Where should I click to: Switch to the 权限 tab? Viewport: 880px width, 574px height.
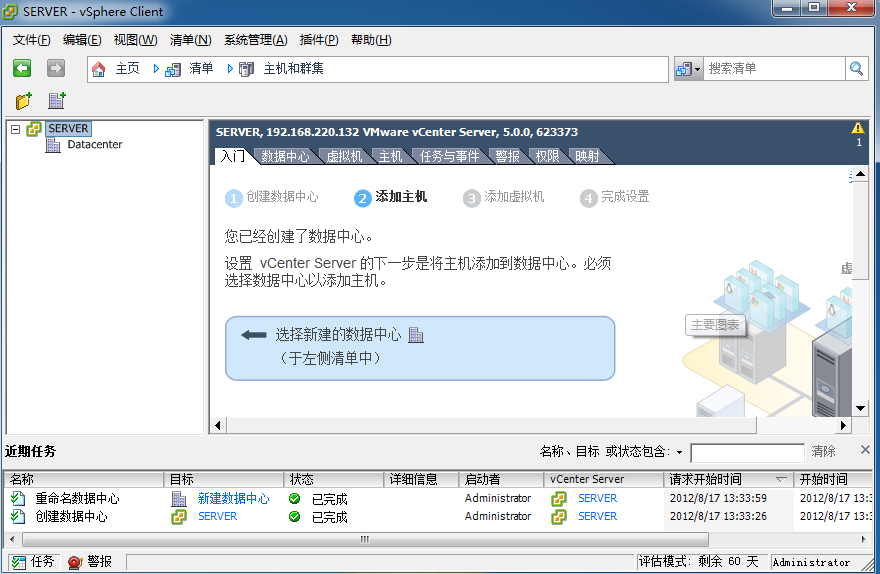pyautogui.click(x=547, y=157)
